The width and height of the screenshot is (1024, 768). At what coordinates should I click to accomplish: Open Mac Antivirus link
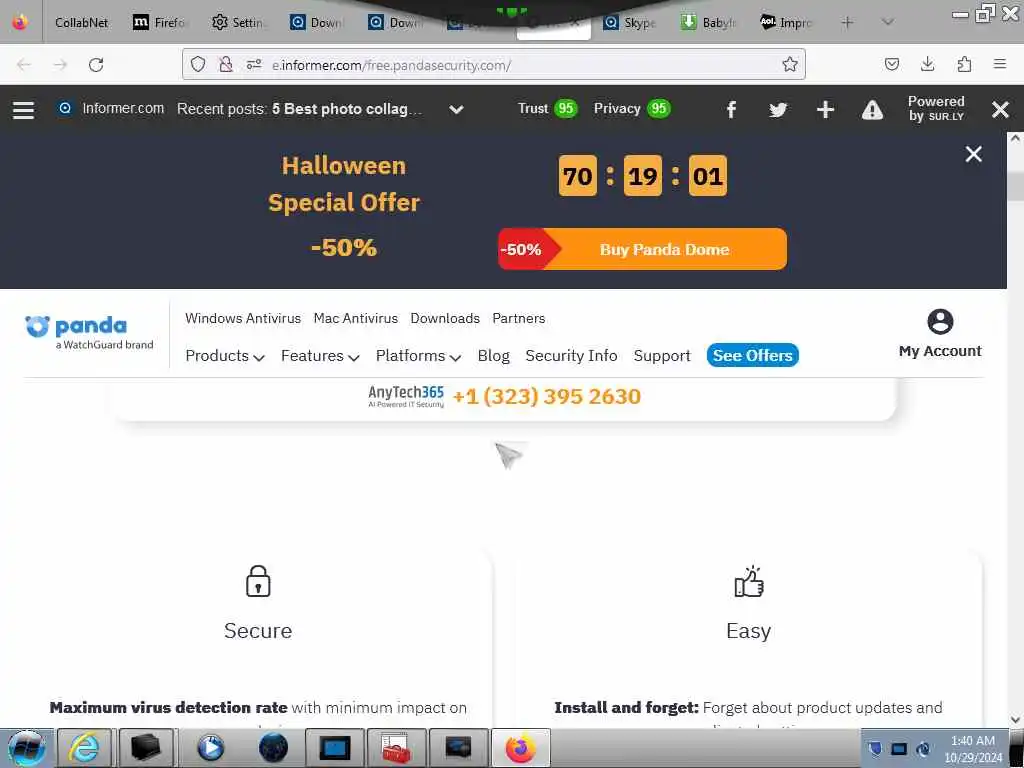pyautogui.click(x=355, y=318)
